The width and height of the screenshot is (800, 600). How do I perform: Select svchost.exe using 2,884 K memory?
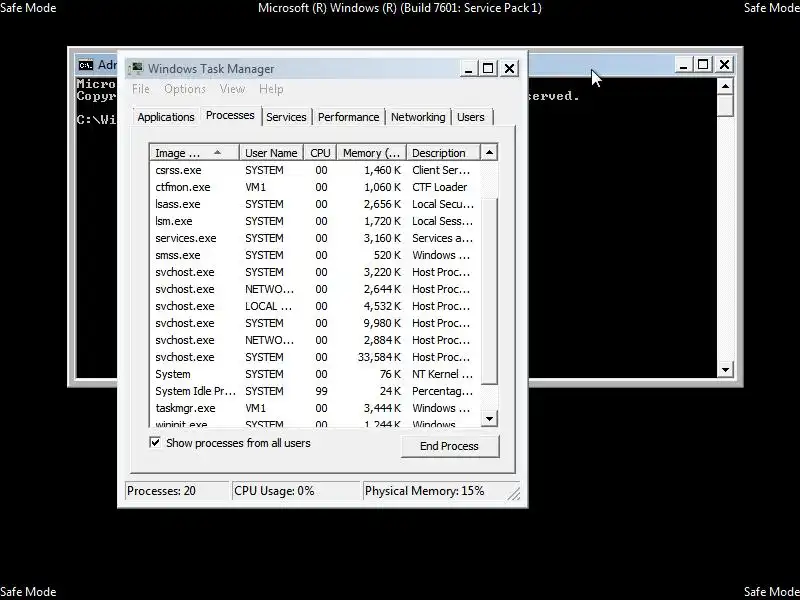point(315,340)
